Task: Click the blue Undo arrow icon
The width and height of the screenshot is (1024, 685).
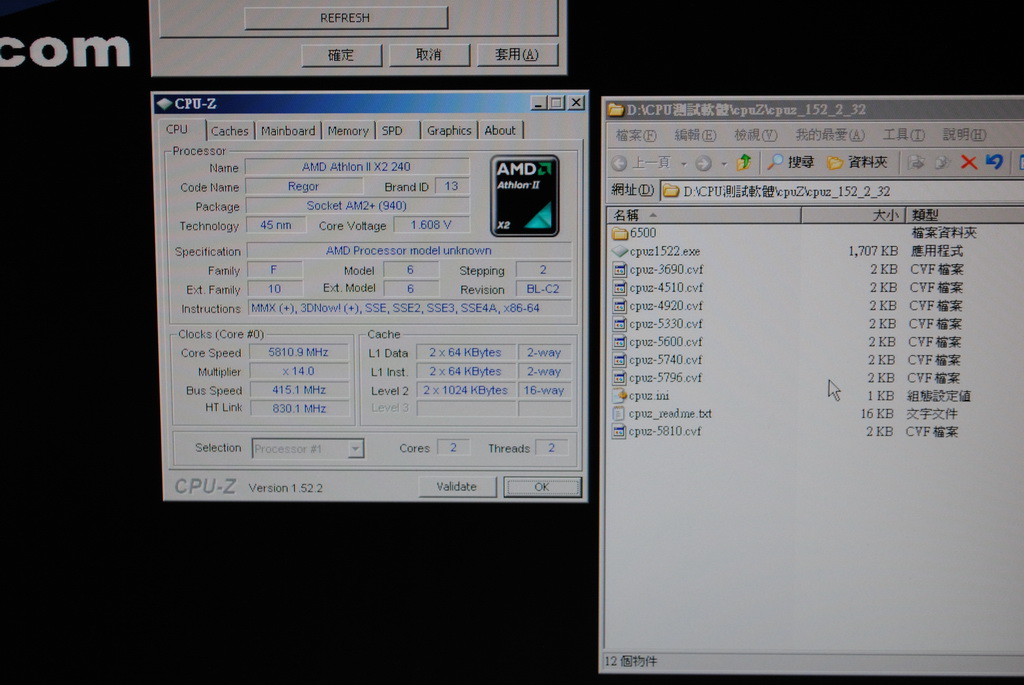Action: [x=995, y=161]
